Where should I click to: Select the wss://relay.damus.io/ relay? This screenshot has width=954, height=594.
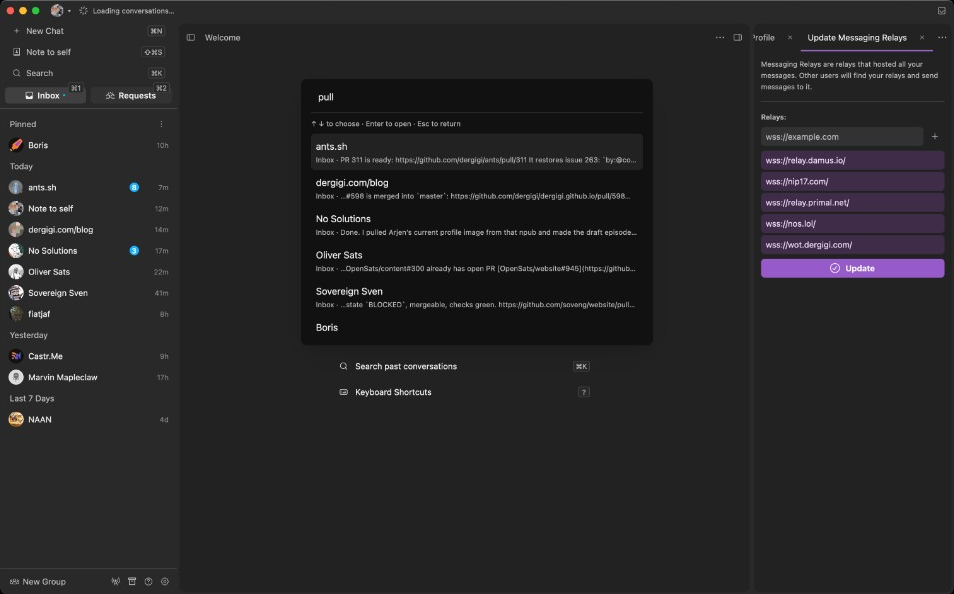[852, 161]
